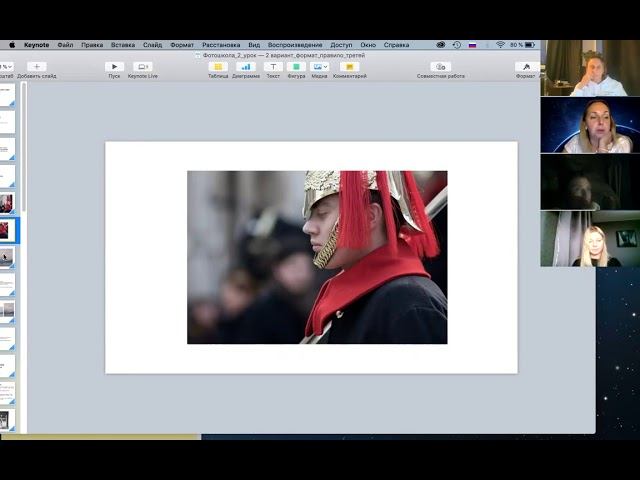Open the Правка menu
This screenshot has width=640, height=480.
[x=92, y=45]
